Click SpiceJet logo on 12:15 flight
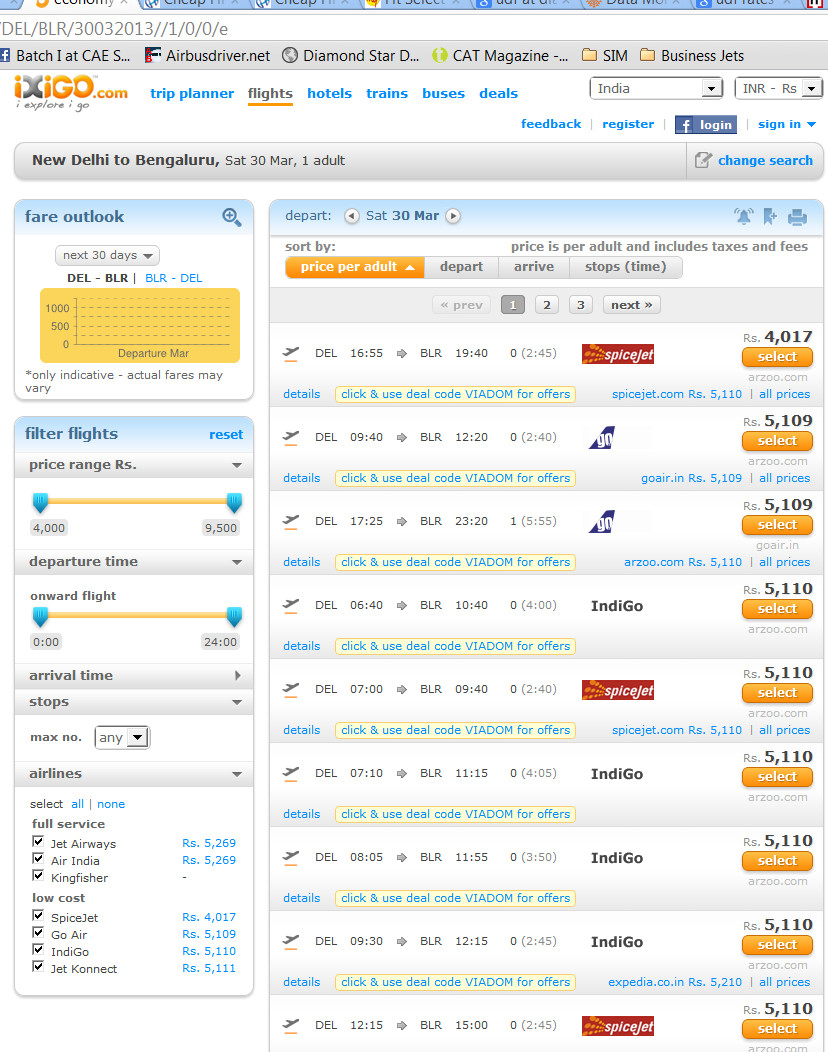 coord(617,1027)
